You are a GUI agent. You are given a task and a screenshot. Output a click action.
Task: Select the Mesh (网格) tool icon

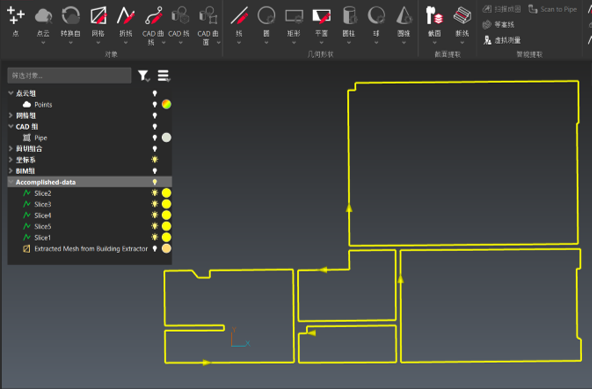[x=98, y=15]
